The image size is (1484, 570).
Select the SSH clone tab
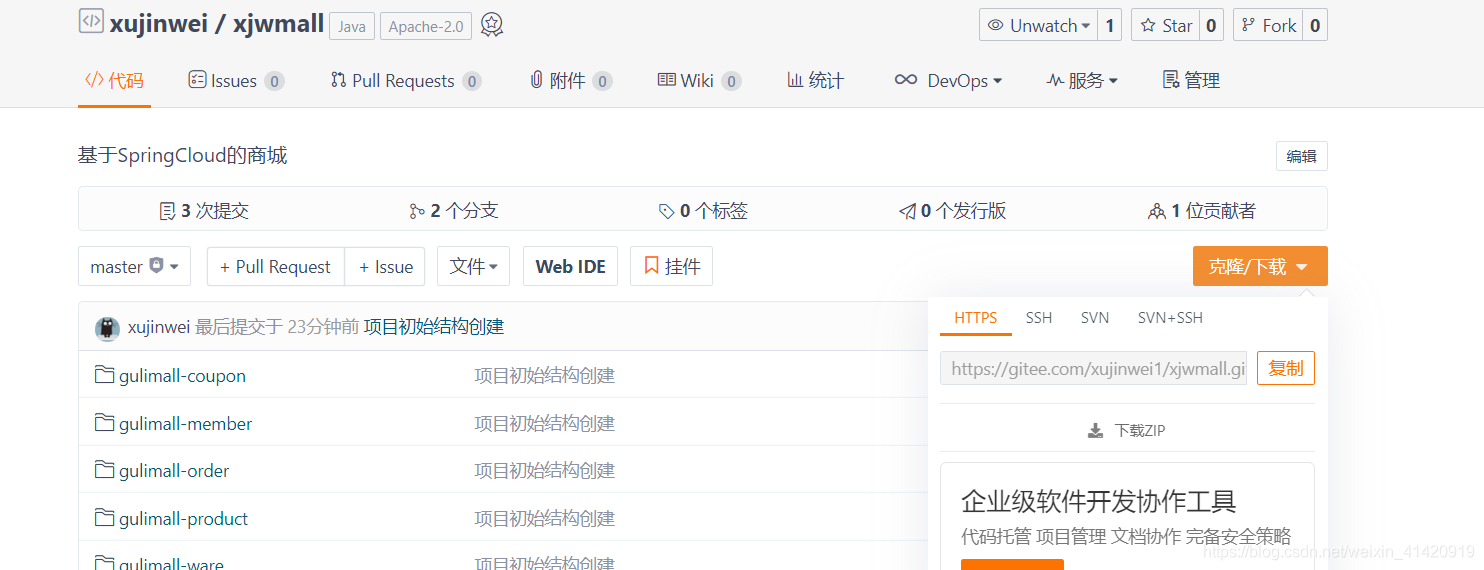(1038, 318)
